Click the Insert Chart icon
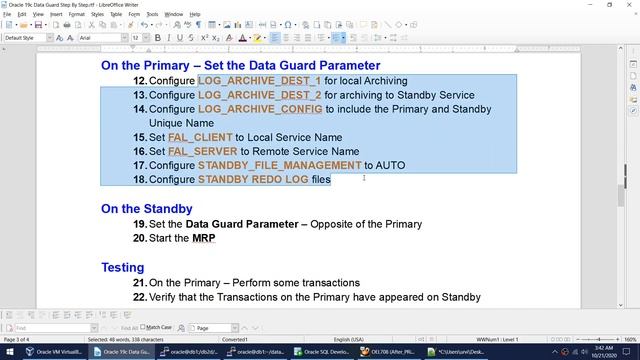 coord(238,25)
